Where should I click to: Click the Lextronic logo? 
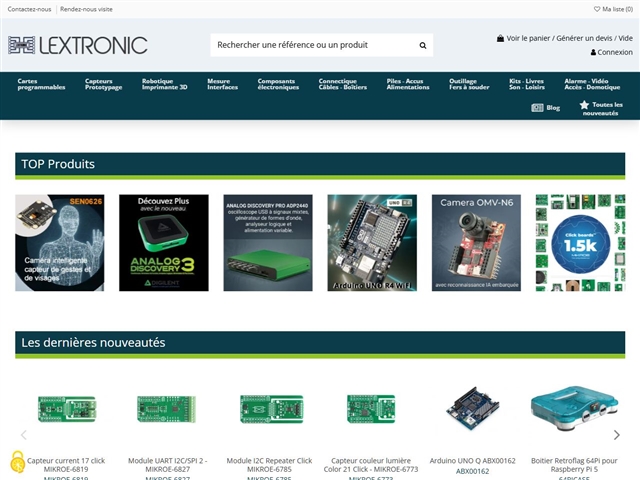coord(78,45)
